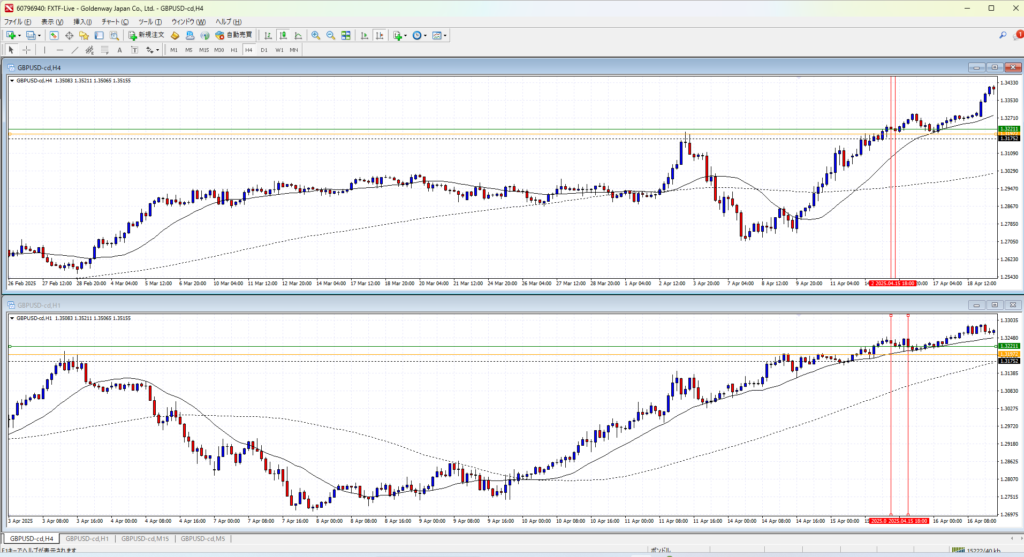Zoom in on the chart
This screenshot has height=557, width=1024.
[x=315, y=35]
